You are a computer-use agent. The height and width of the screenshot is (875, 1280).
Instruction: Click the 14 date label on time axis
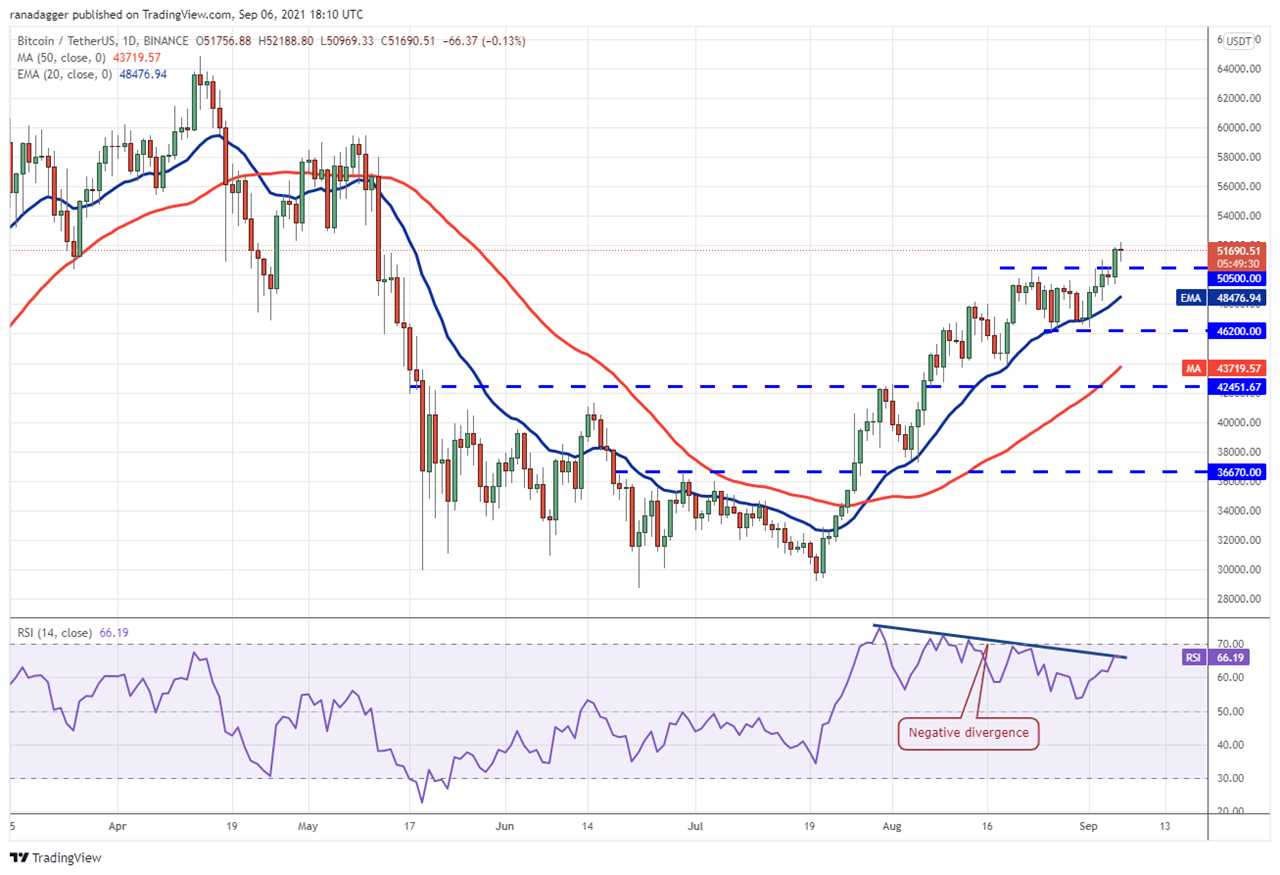[x=587, y=829]
